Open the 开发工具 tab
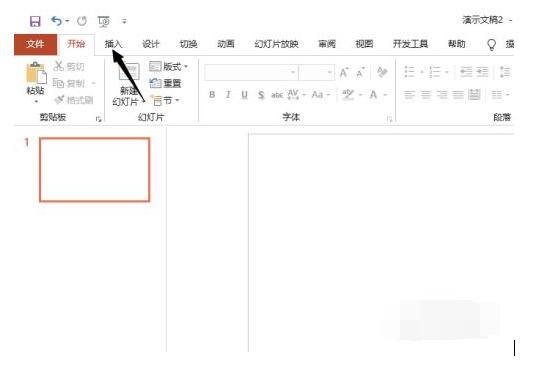 pyautogui.click(x=410, y=44)
